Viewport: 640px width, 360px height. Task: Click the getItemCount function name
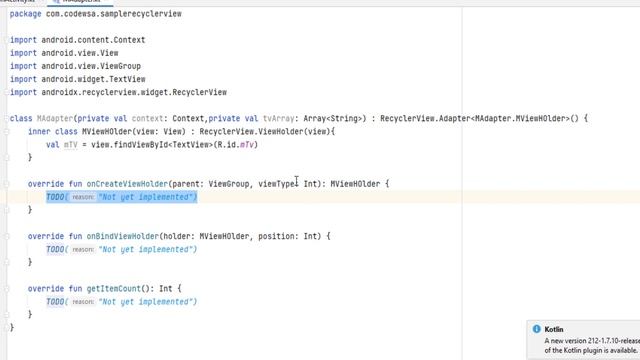click(113, 288)
